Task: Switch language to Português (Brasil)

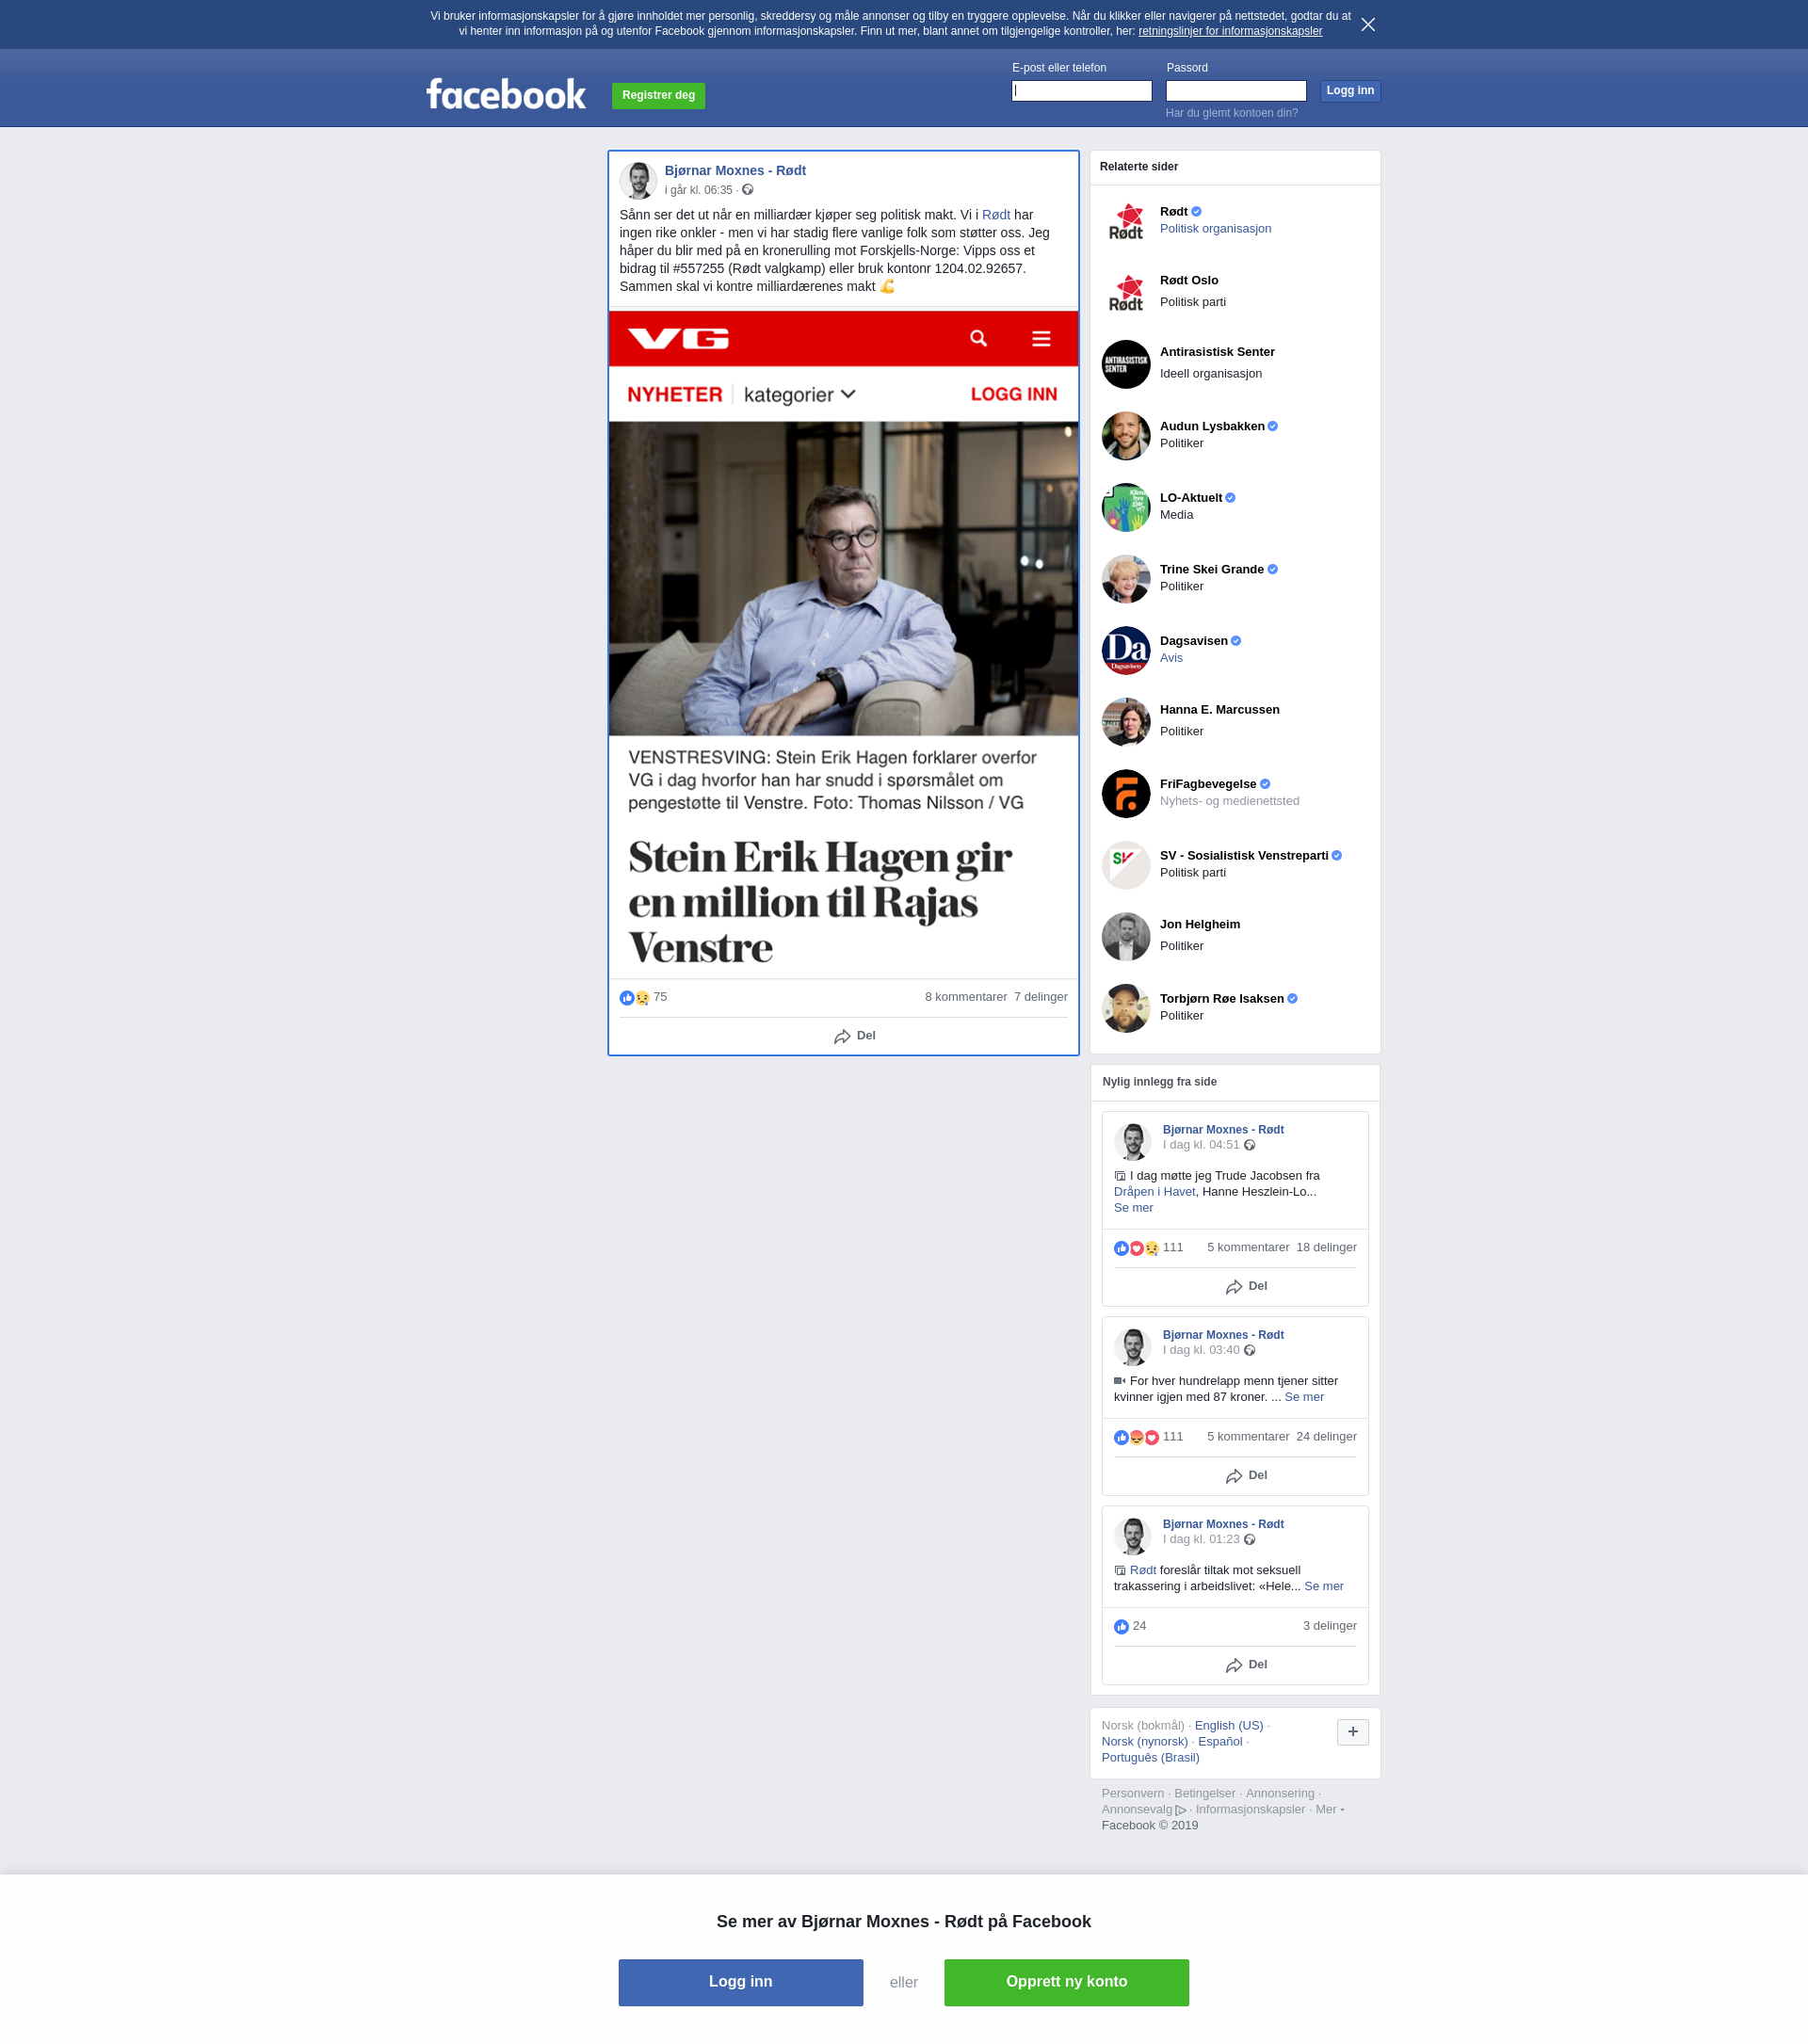Action: tap(1150, 1758)
